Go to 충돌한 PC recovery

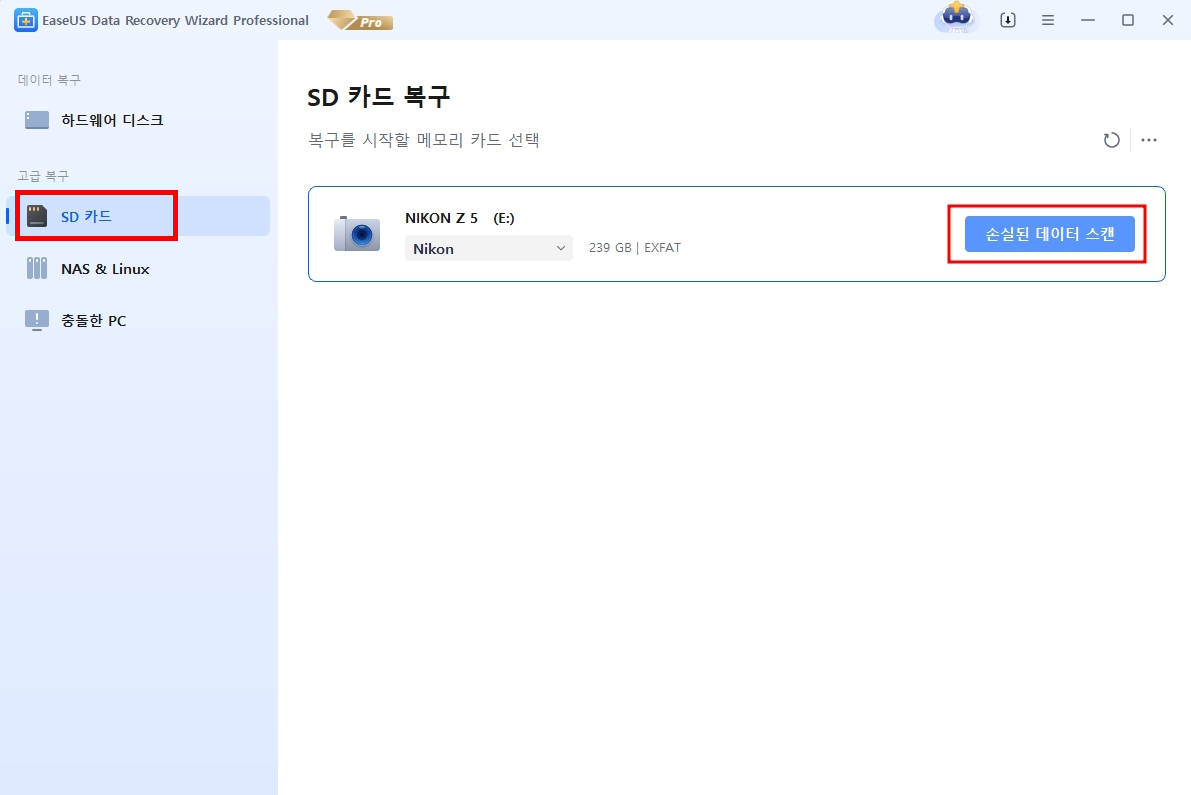click(x=93, y=321)
